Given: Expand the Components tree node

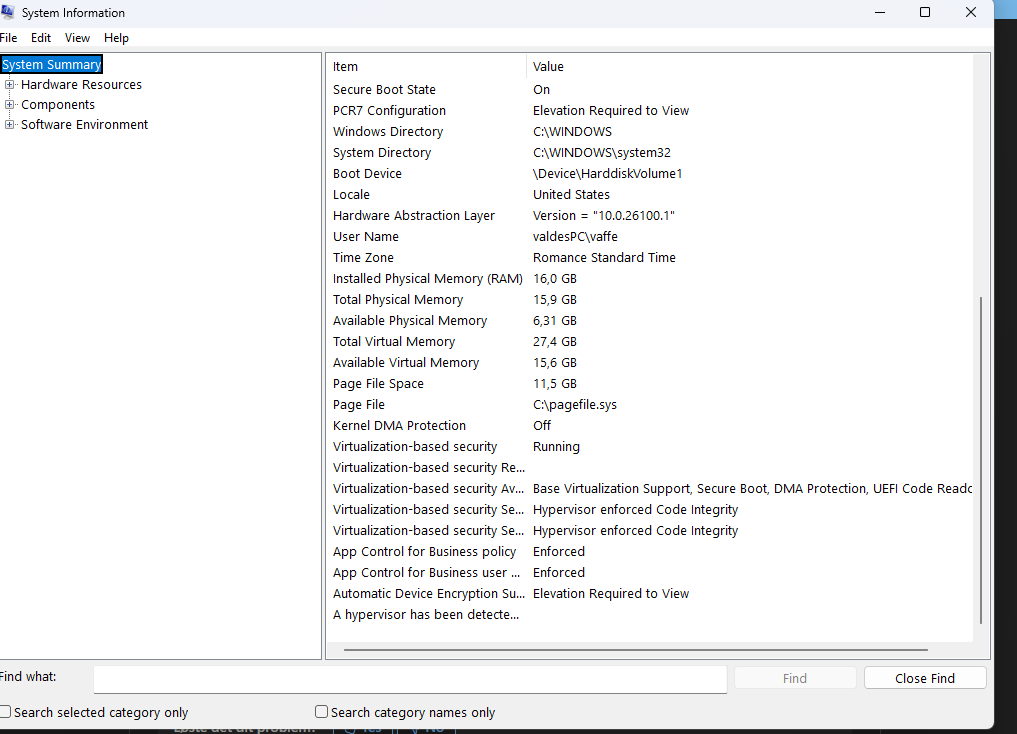Looking at the screenshot, I should [x=9, y=104].
